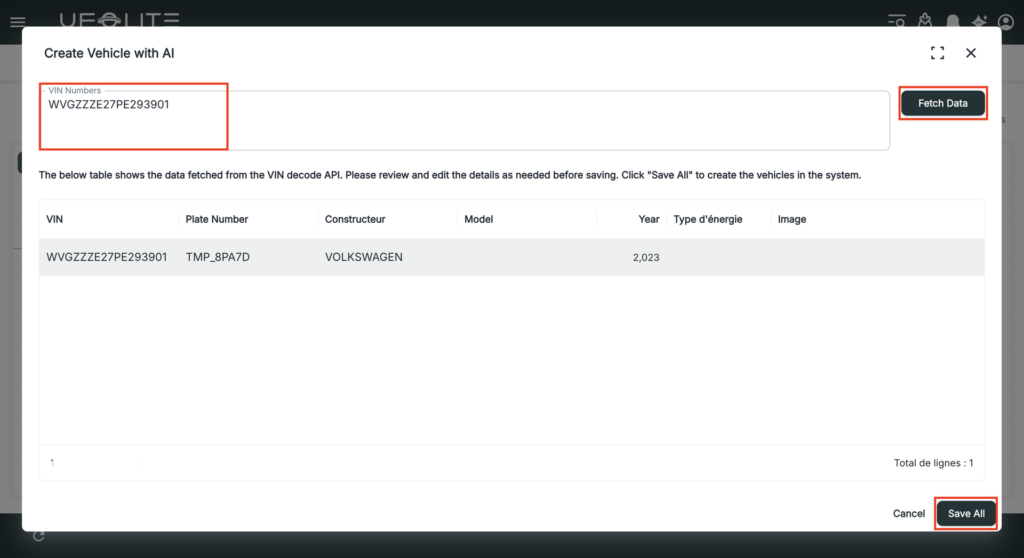Viewport: 1024px width, 558px height.
Task: Click the AI sparkle icon in top bar
Action: (979, 21)
